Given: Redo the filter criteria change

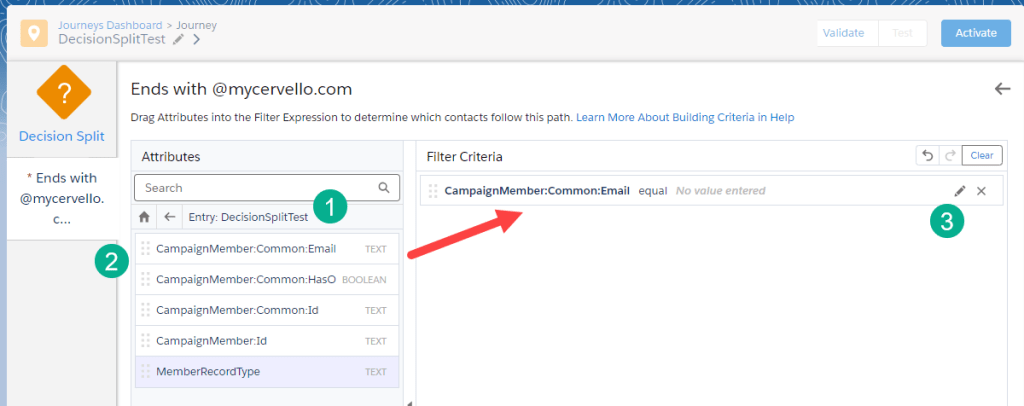Looking at the screenshot, I should coord(950,156).
